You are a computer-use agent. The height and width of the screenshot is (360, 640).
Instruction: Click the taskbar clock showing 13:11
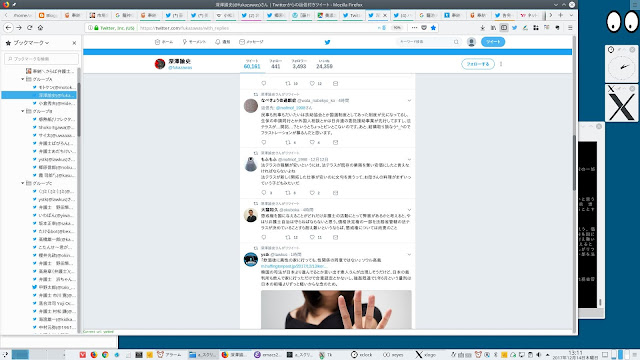coord(576,355)
